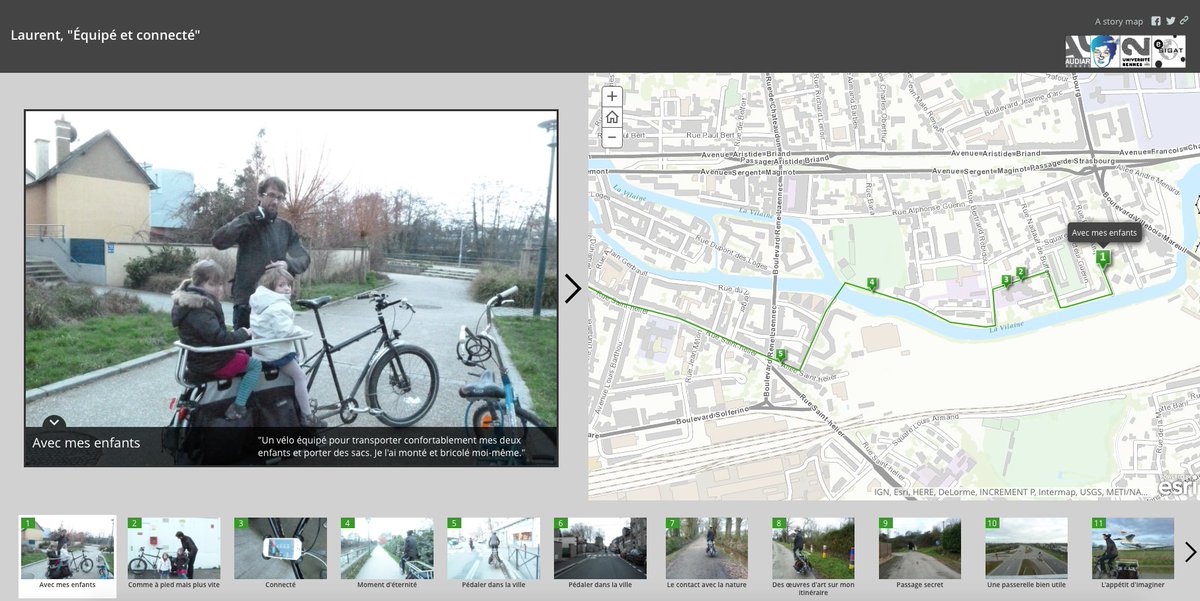Share the story map on Facebook
The height and width of the screenshot is (601, 1200).
pos(1155,20)
